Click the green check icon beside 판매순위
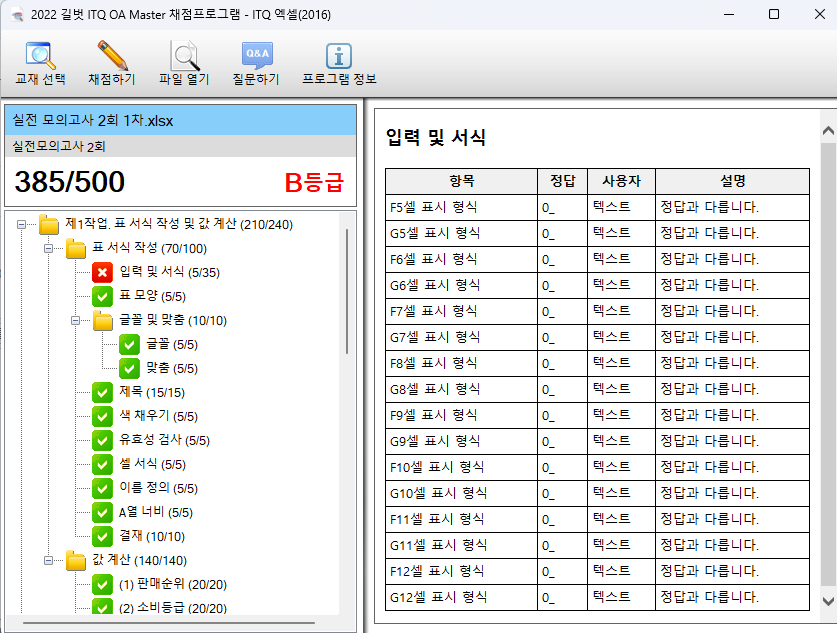The height and width of the screenshot is (633, 837). pyautogui.click(x=102, y=585)
